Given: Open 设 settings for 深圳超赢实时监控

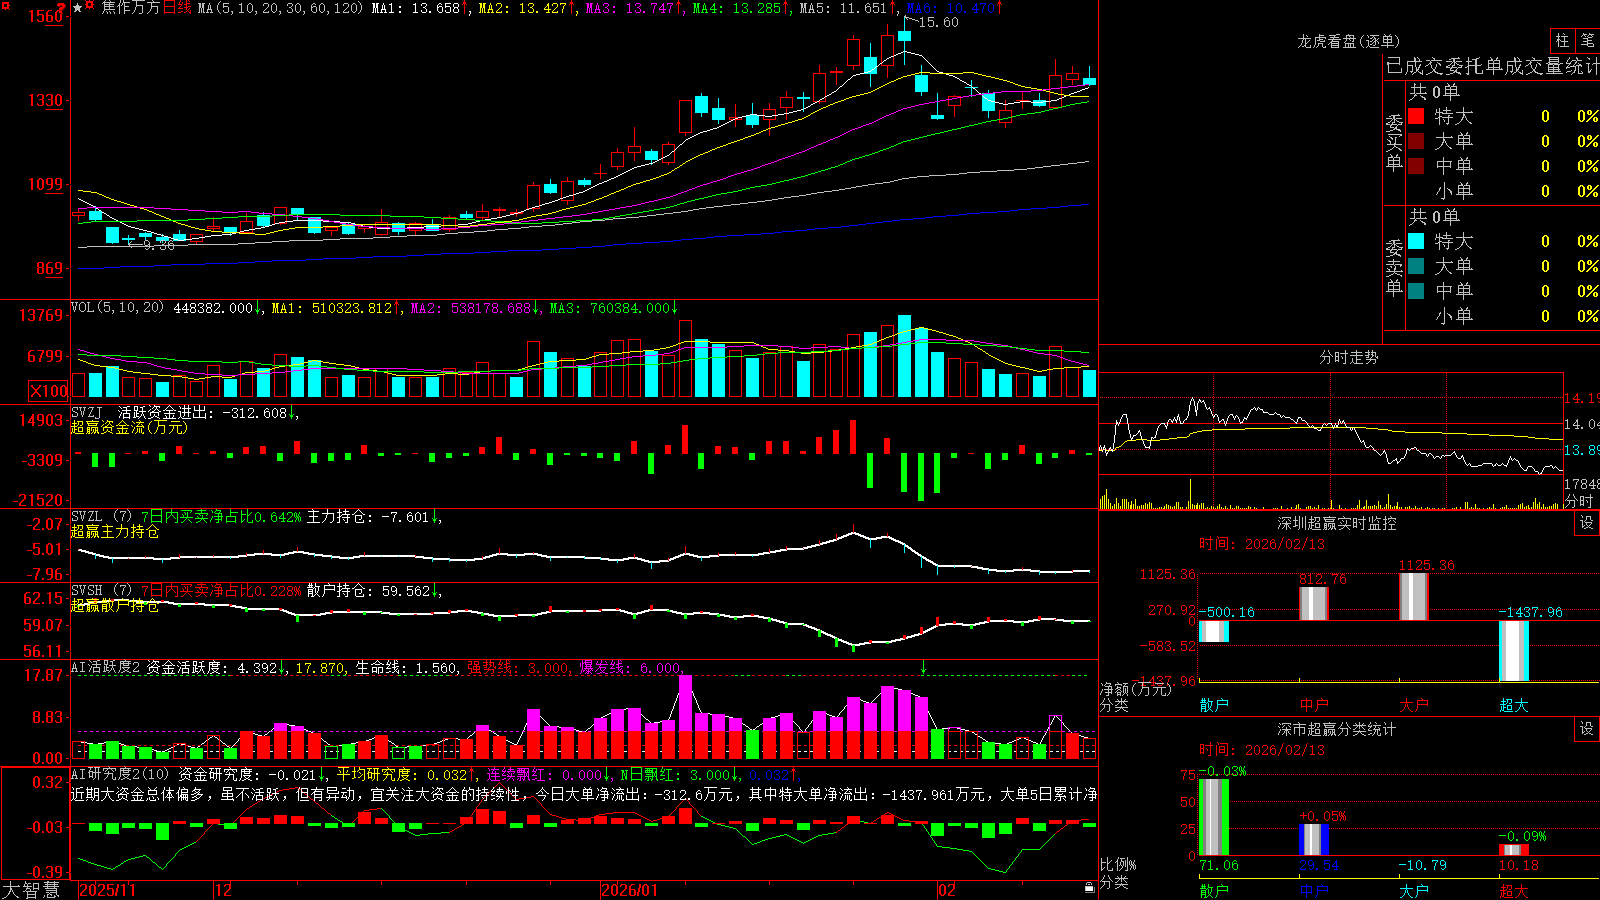Looking at the screenshot, I should (1587, 523).
